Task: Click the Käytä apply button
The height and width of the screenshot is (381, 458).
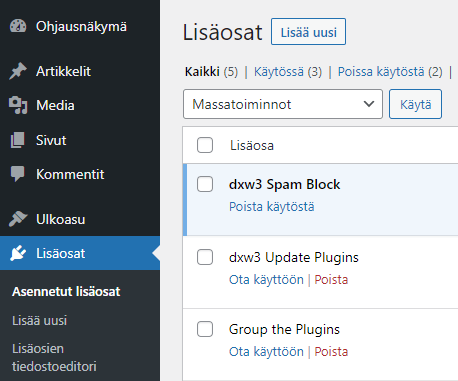Action: pyautogui.click(x=415, y=104)
